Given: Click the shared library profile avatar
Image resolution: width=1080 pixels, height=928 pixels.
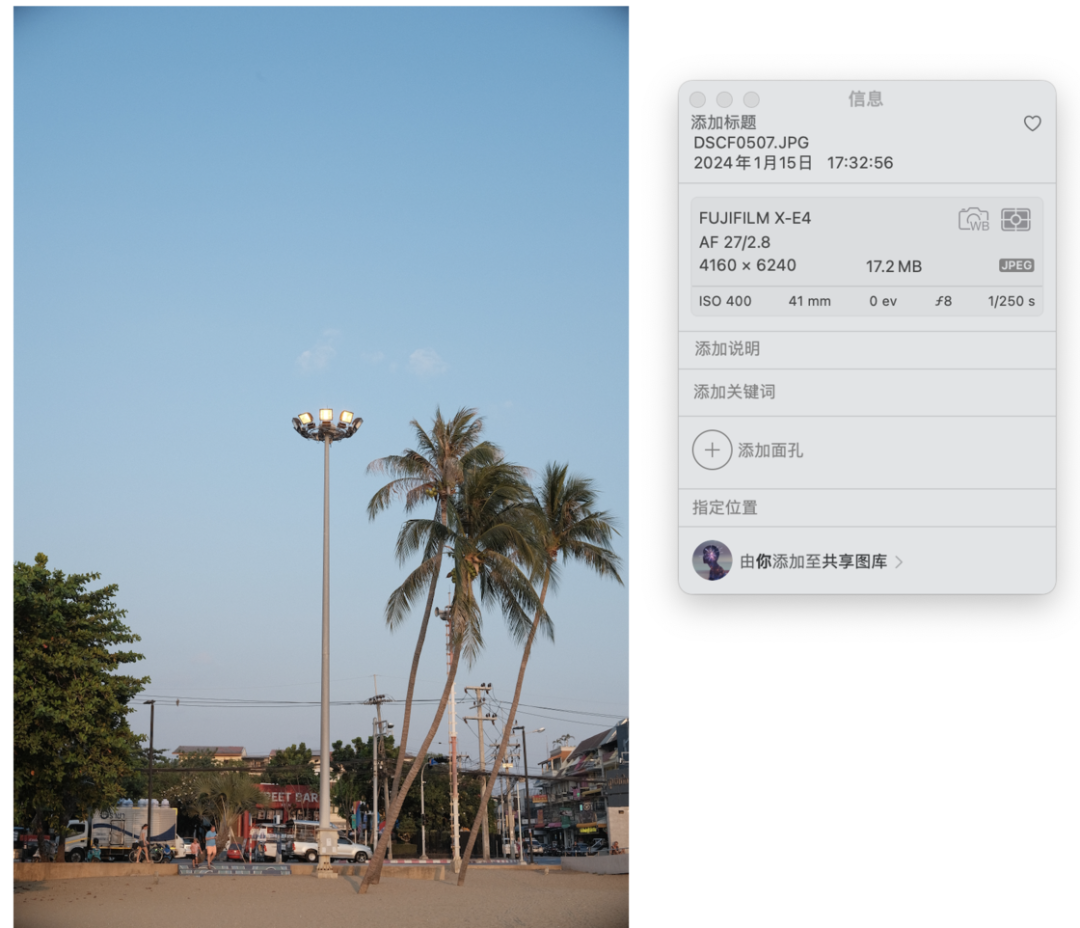Looking at the screenshot, I should (712, 561).
